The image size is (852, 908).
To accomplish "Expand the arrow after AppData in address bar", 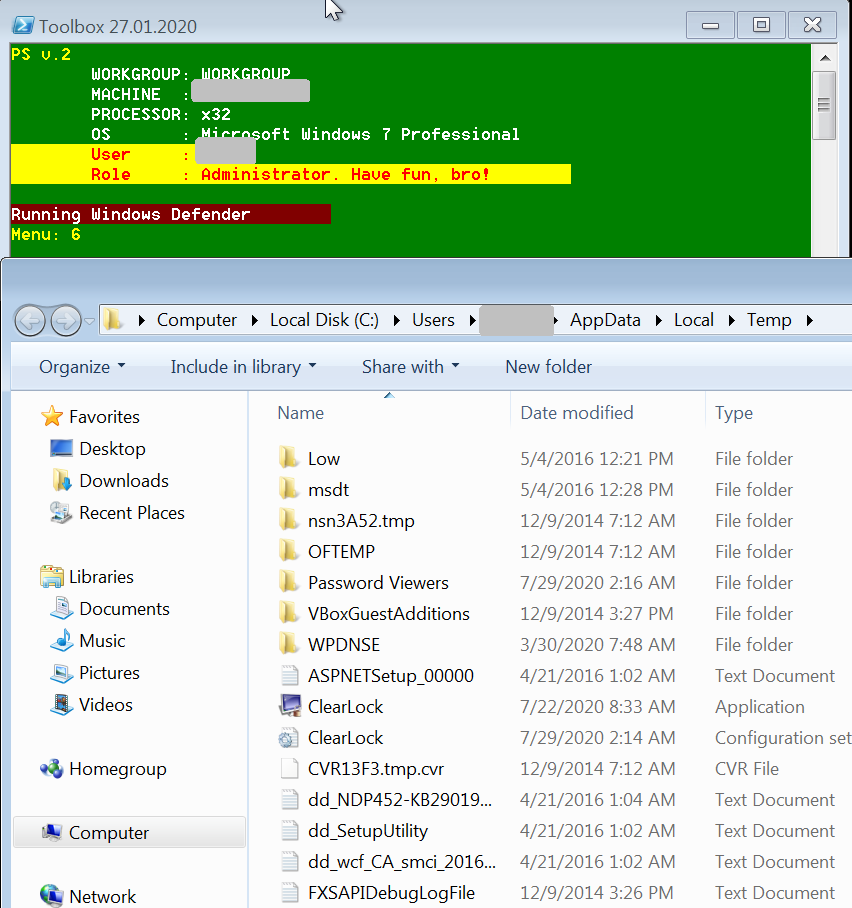I will (658, 320).
